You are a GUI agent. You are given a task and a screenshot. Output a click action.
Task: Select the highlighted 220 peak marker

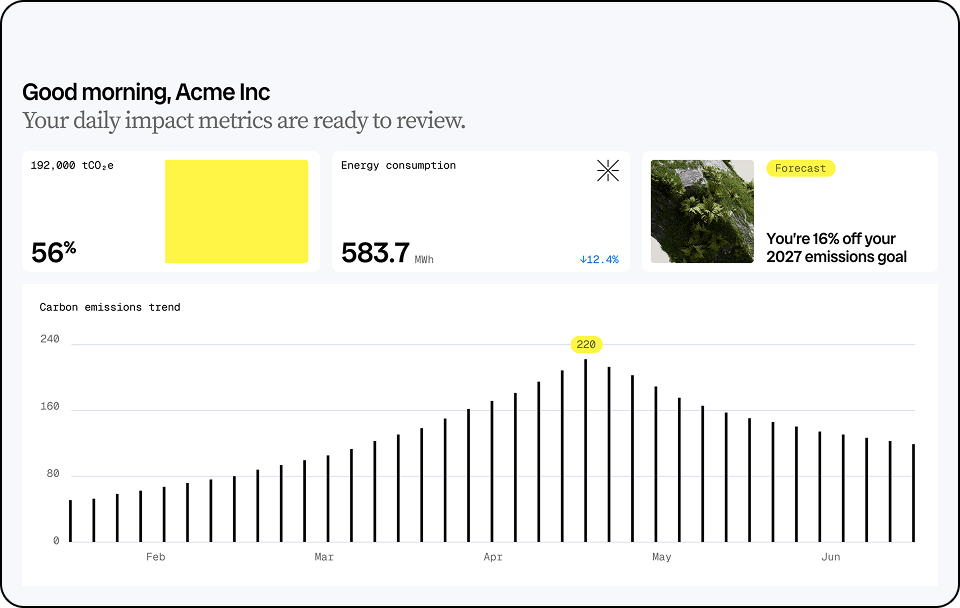[587, 344]
